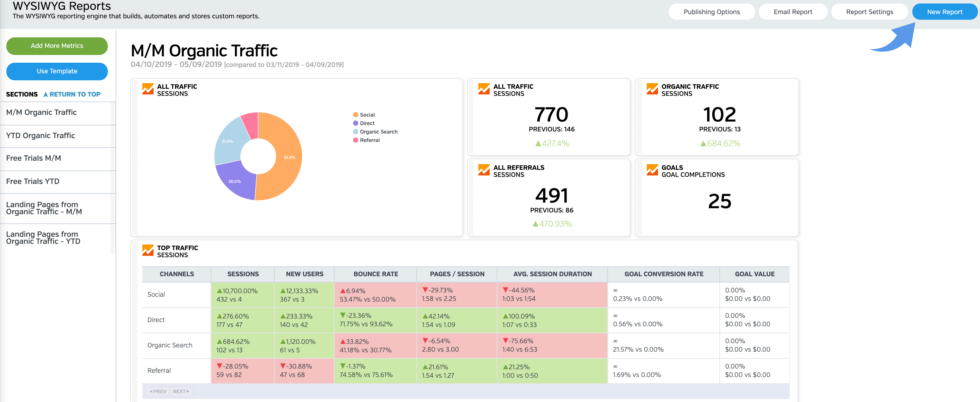
Task: Click the Return To Top link
Action: coord(73,94)
